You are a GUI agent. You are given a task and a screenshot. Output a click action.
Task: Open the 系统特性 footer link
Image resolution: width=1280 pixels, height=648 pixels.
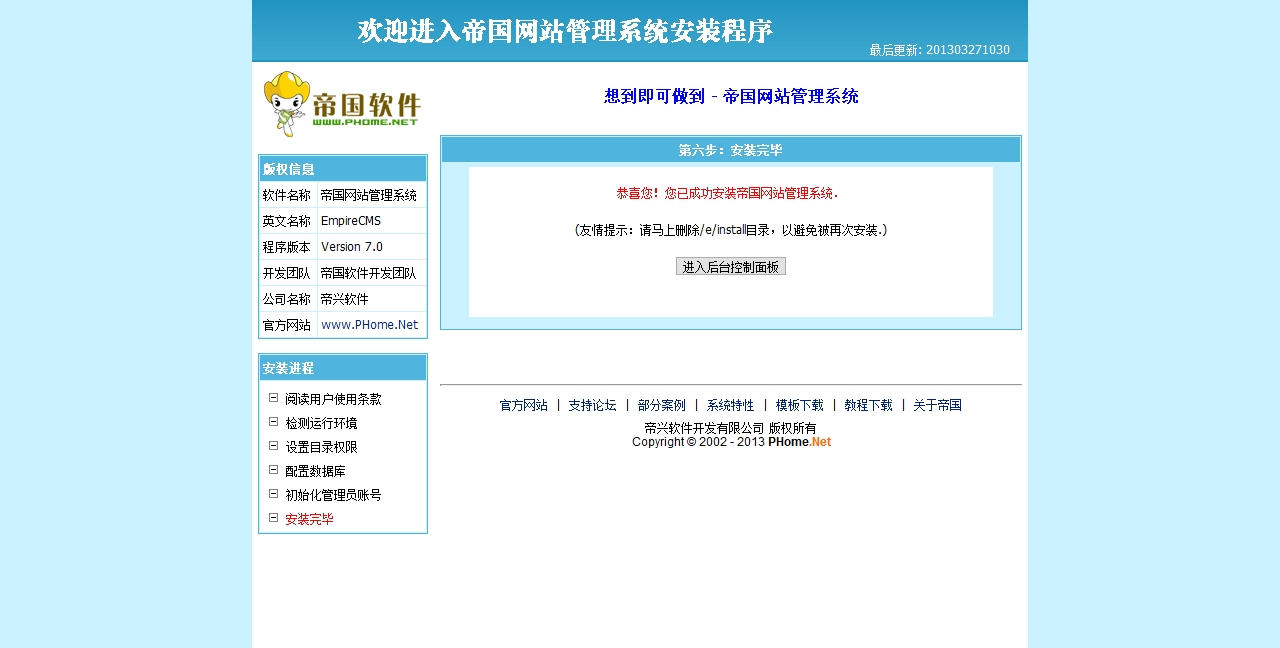point(731,405)
